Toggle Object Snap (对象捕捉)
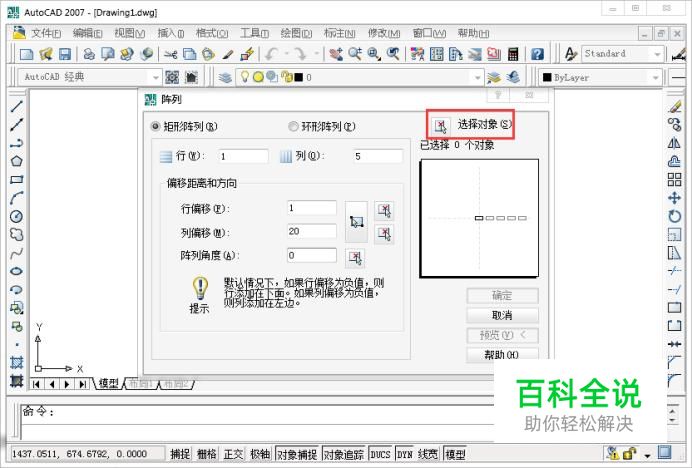 297,453
